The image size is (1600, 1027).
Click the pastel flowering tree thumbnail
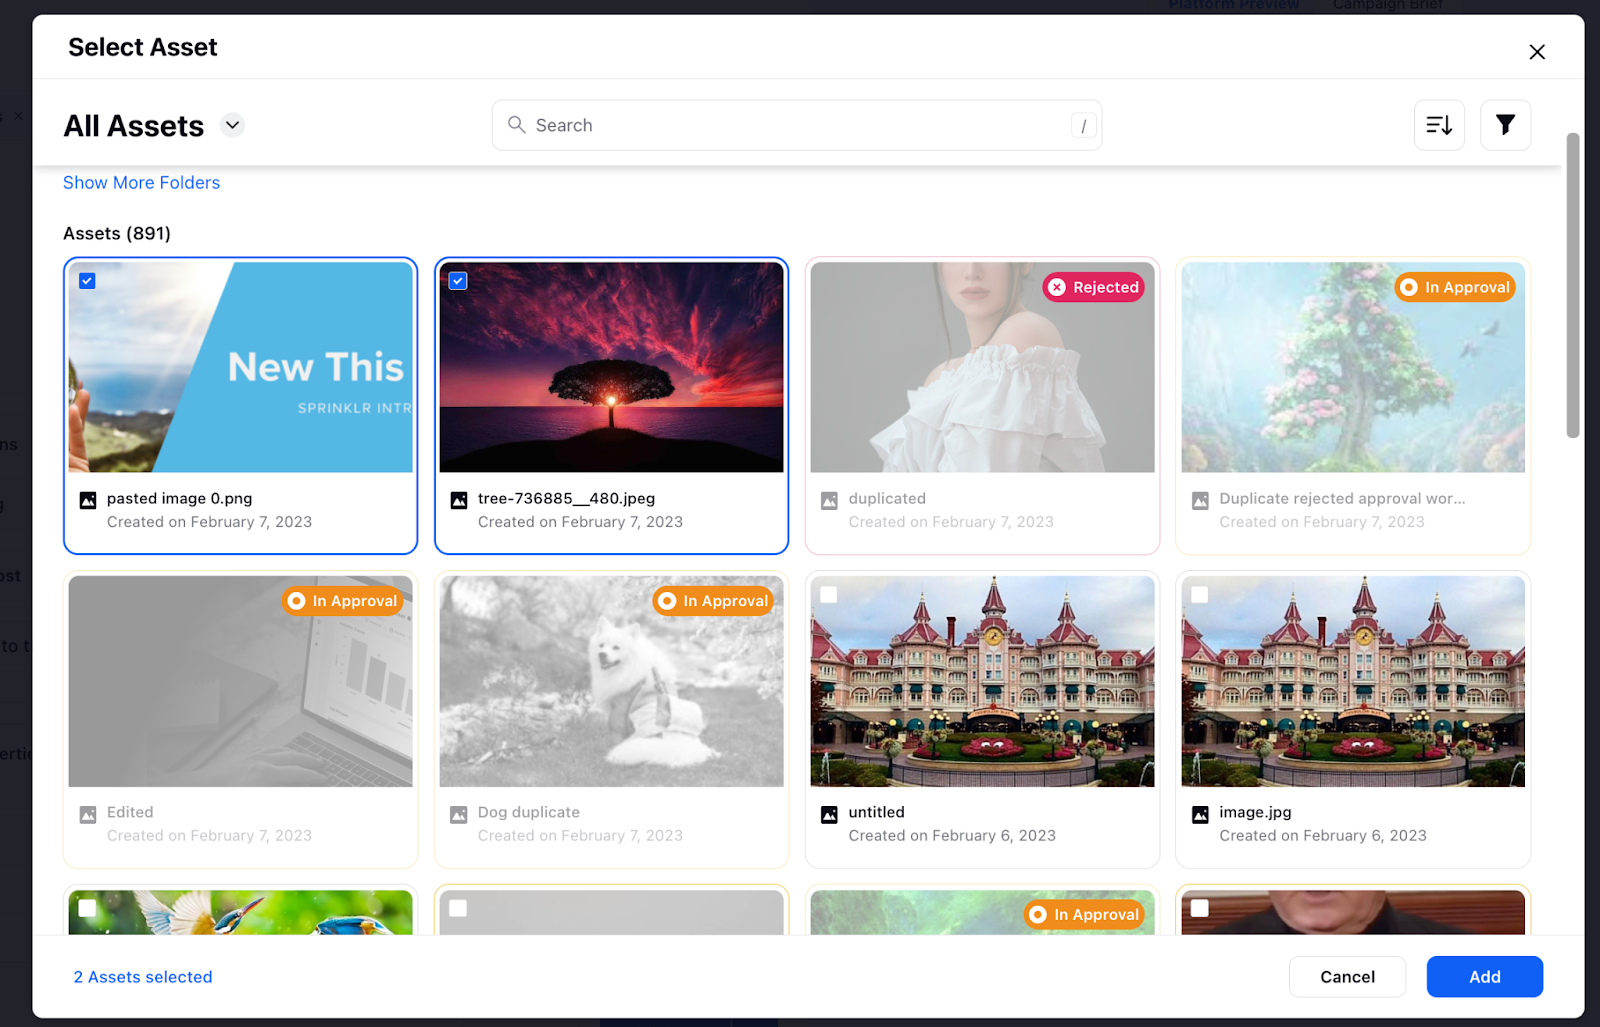[1353, 367]
